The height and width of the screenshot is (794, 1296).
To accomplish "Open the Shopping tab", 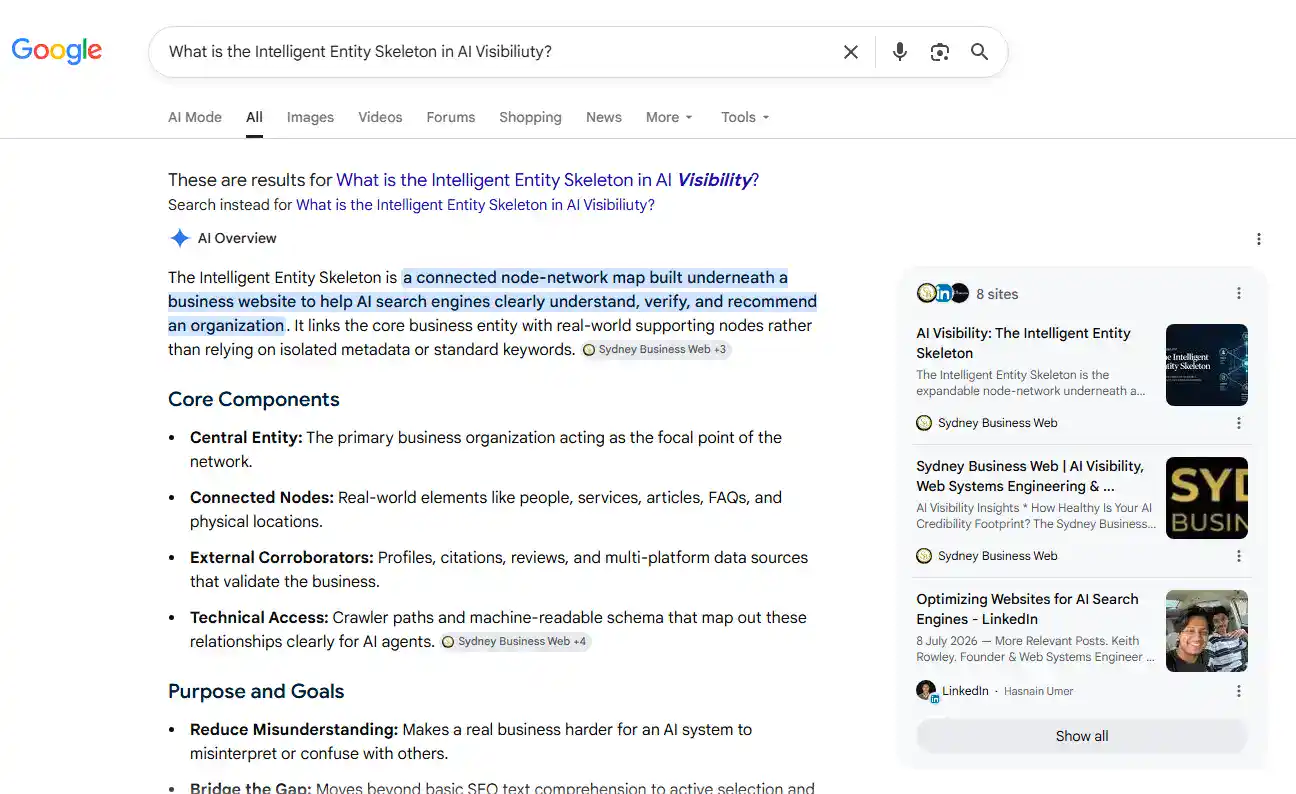I will coord(530,117).
